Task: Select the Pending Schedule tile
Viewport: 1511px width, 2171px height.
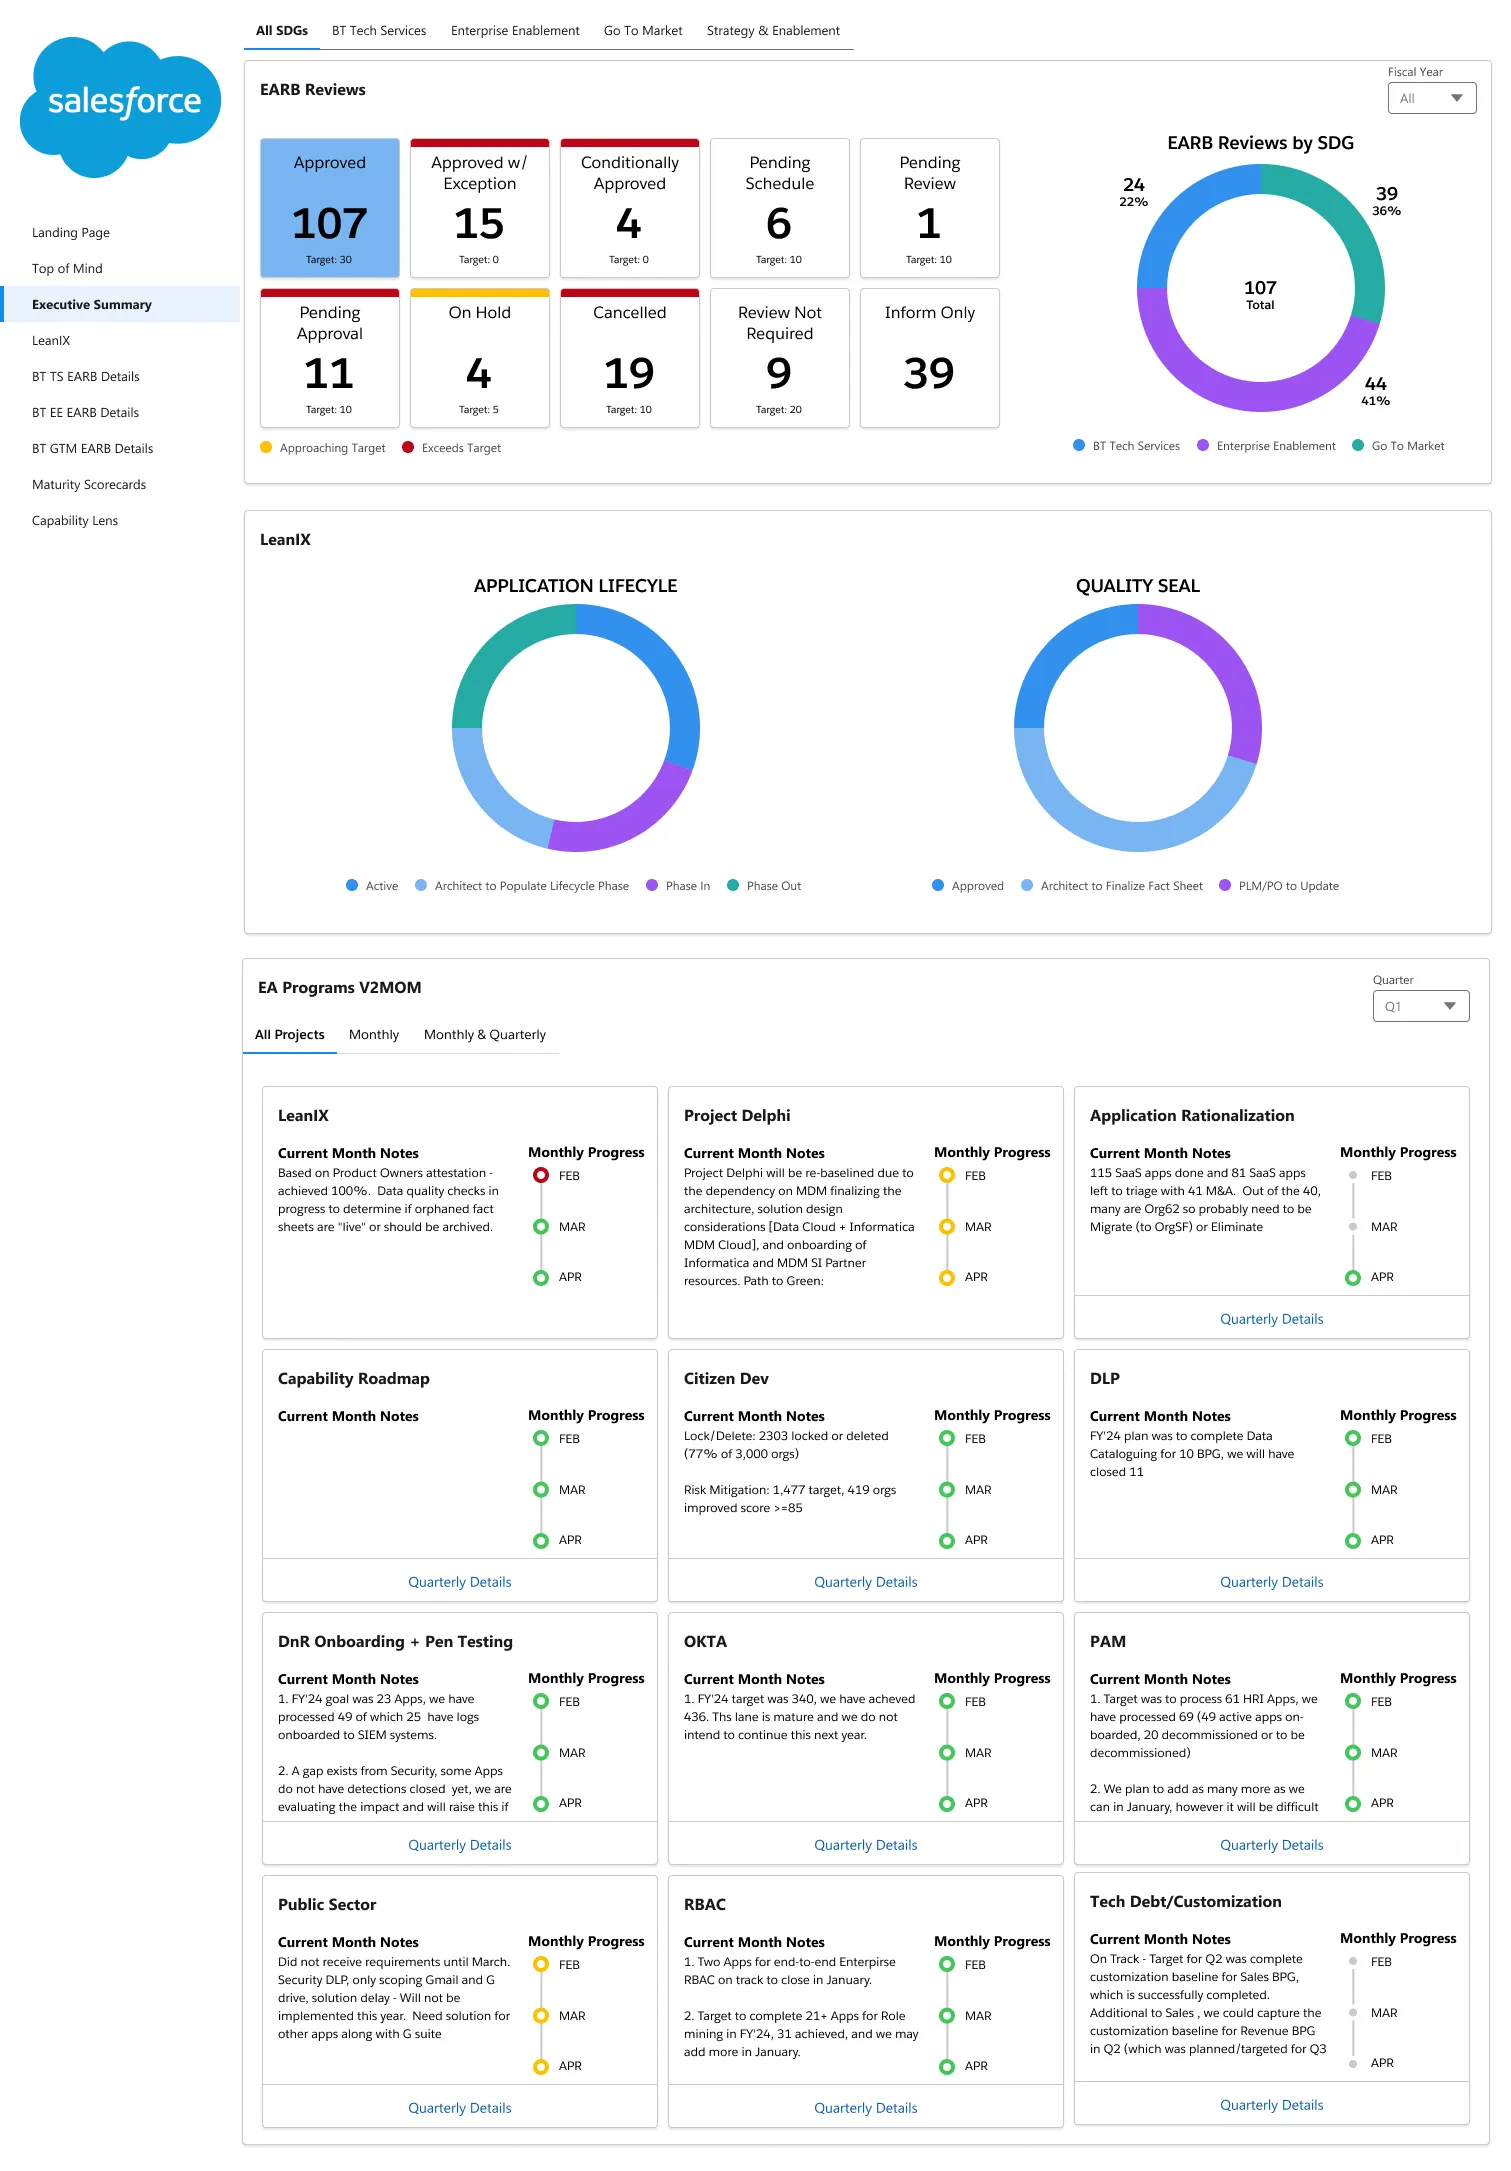Action: [x=780, y=208]
